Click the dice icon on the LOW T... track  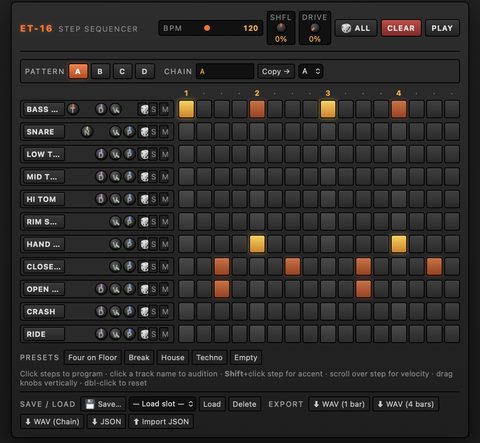point(144,154)
